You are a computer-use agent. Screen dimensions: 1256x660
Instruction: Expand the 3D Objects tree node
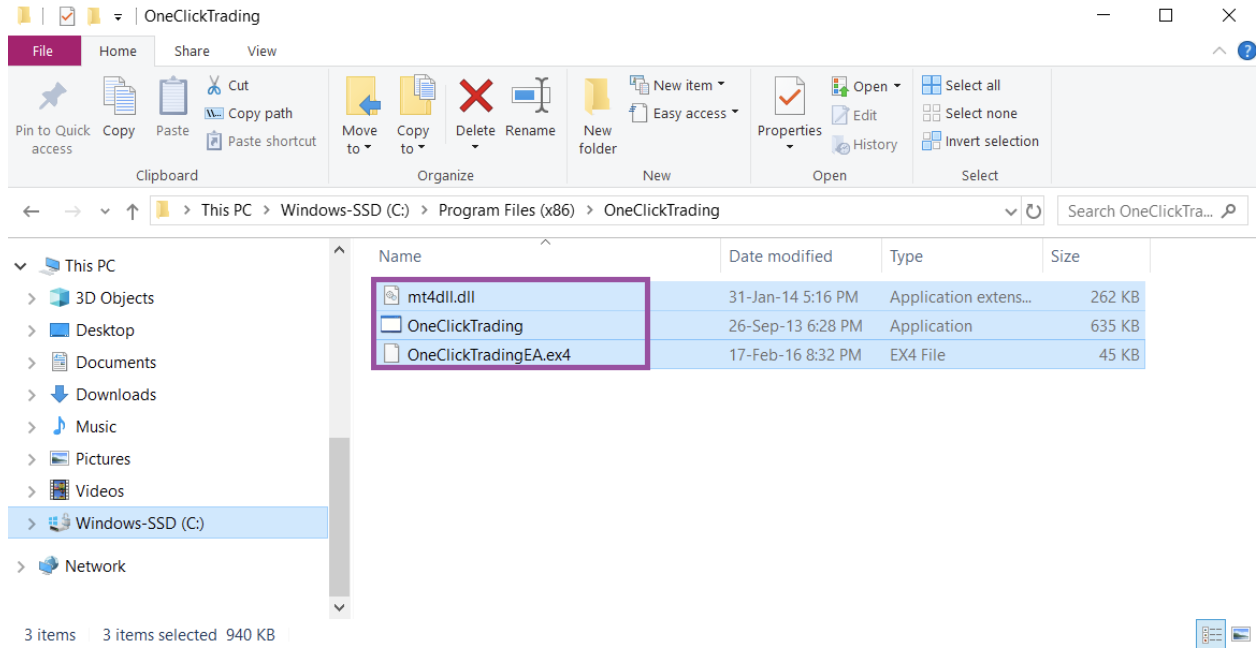(31, 298)
